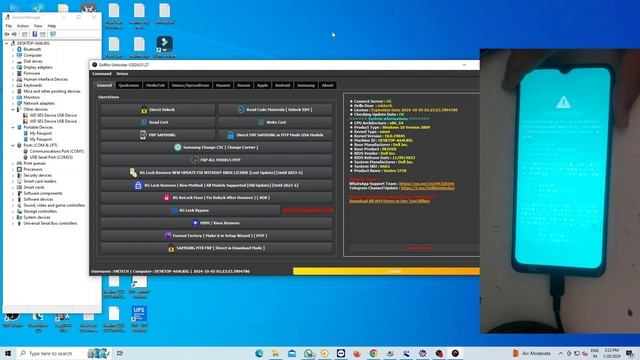Click the MDM / Knox Remove button
Image resolution: width=640 pixels, height=360 pixels.
[x=216, y=223]
